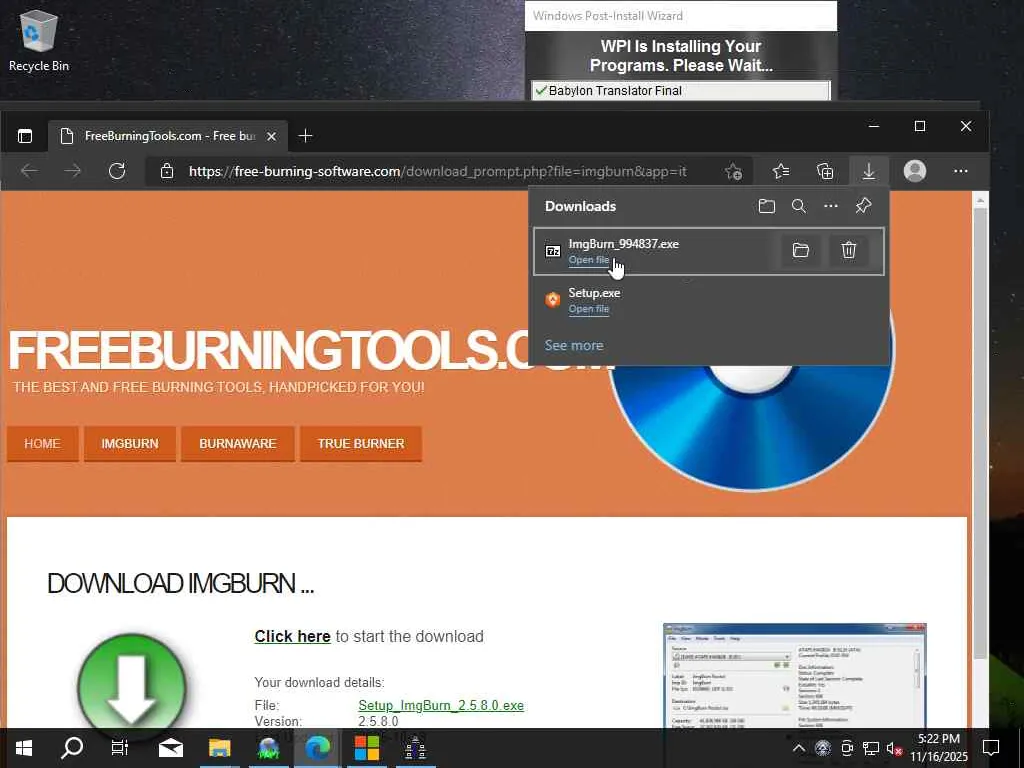Open the BURNAWARE menu item
The width and height of the screenshot is (1024, 768).
point(238,443)
